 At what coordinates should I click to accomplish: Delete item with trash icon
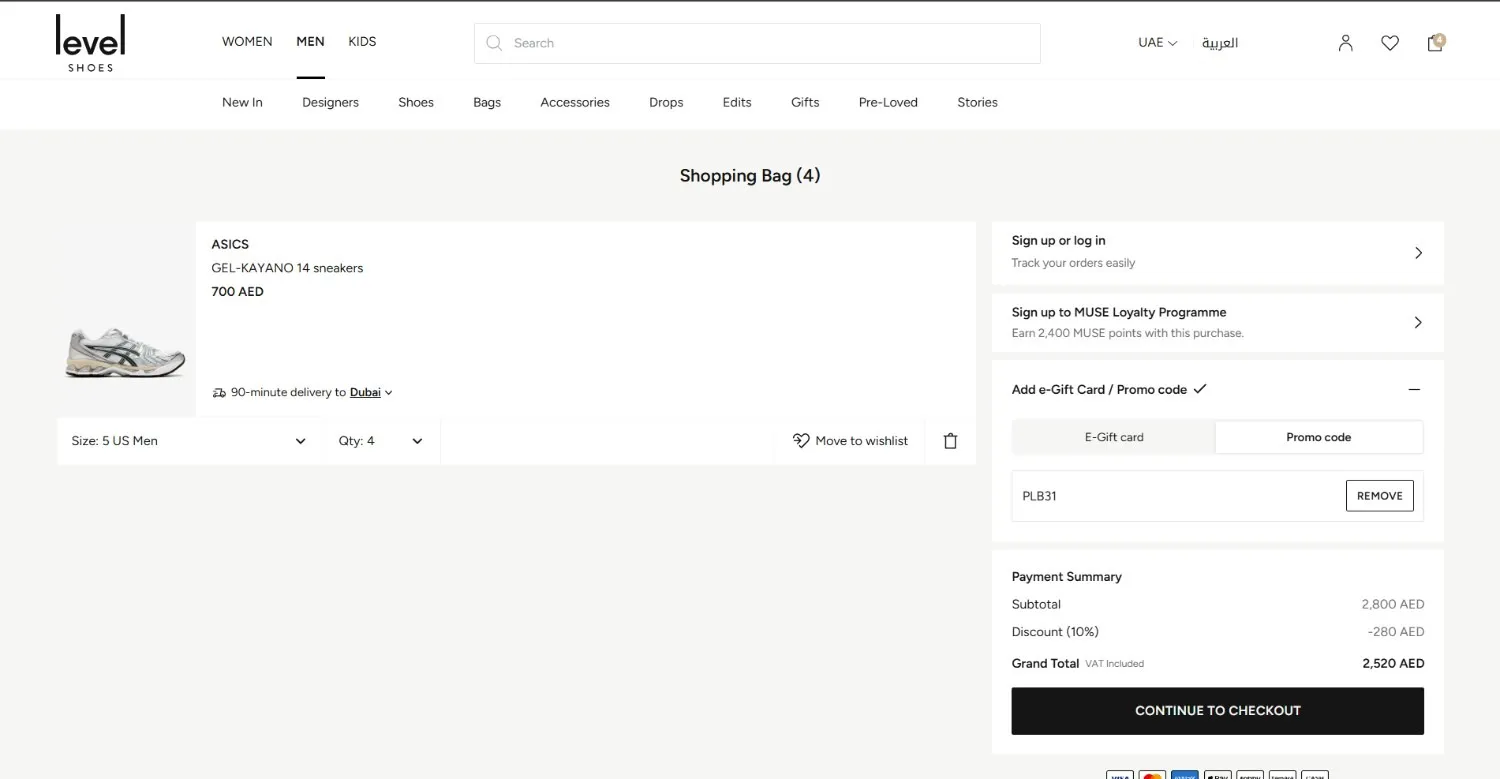tap(951, 441)
